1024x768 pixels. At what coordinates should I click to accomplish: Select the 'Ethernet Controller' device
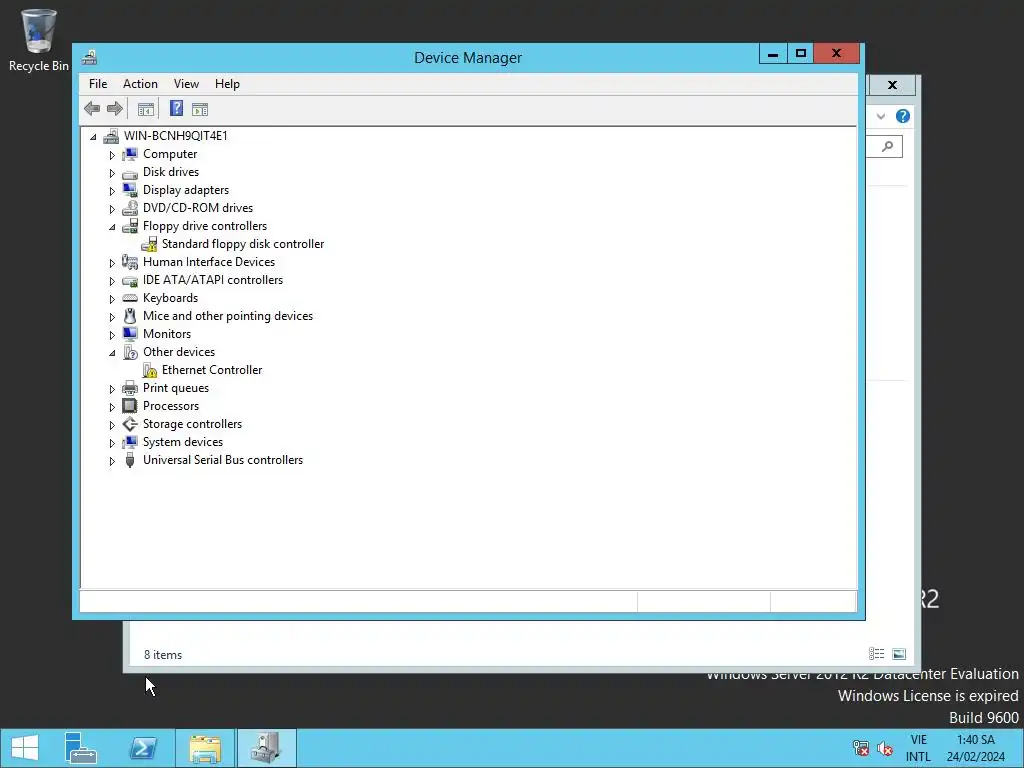[212, 370]
